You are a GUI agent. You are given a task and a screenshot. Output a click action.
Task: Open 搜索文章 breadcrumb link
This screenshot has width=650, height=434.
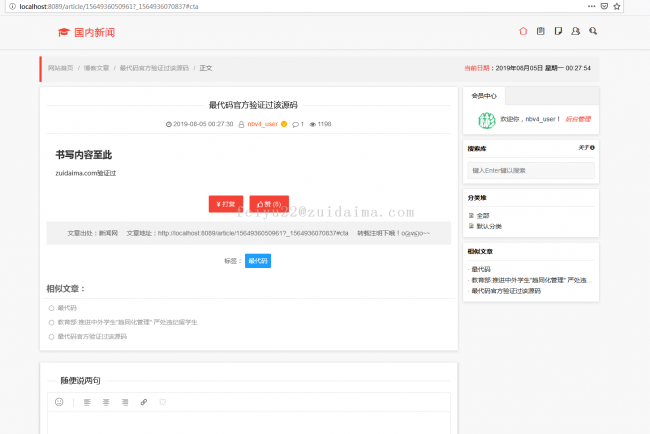coord(97,68)
